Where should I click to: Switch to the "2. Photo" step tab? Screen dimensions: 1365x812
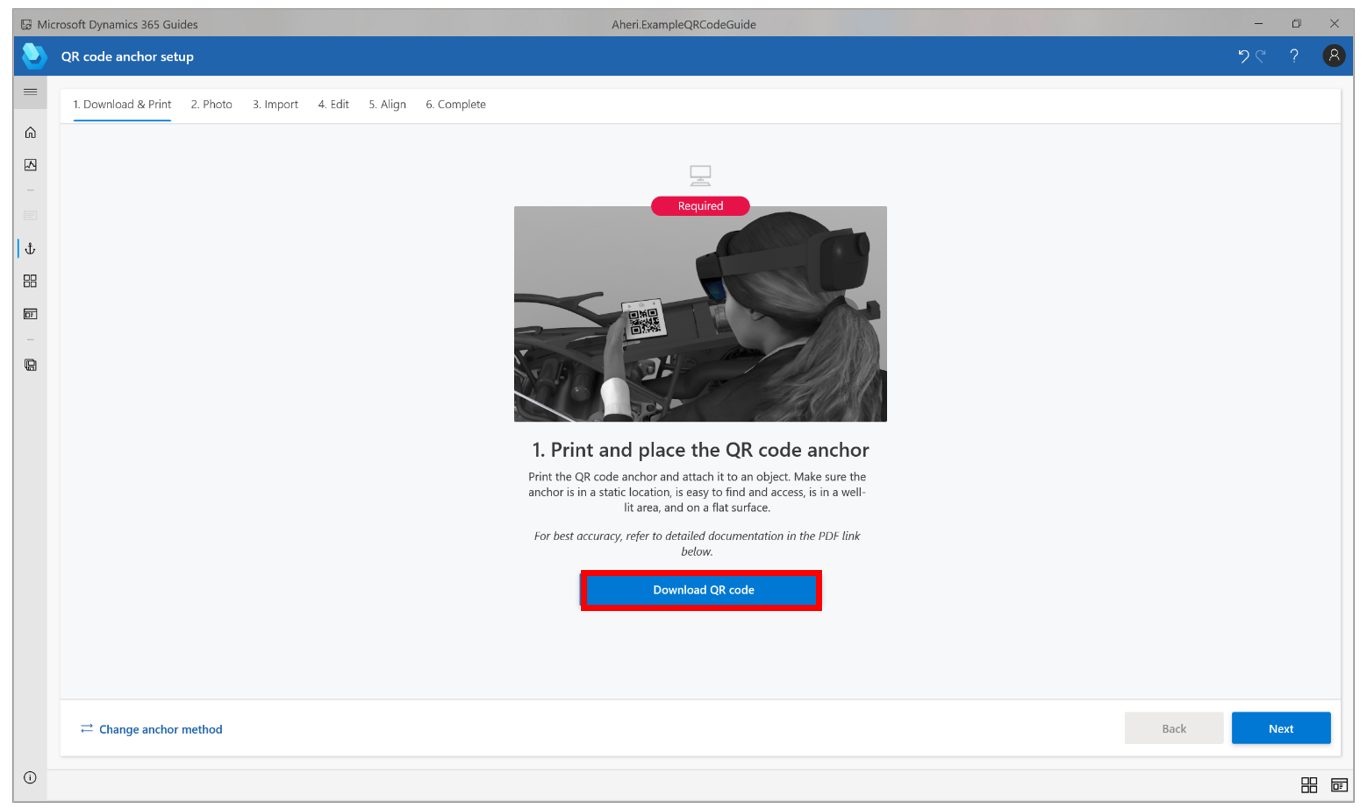coord(211,104)
